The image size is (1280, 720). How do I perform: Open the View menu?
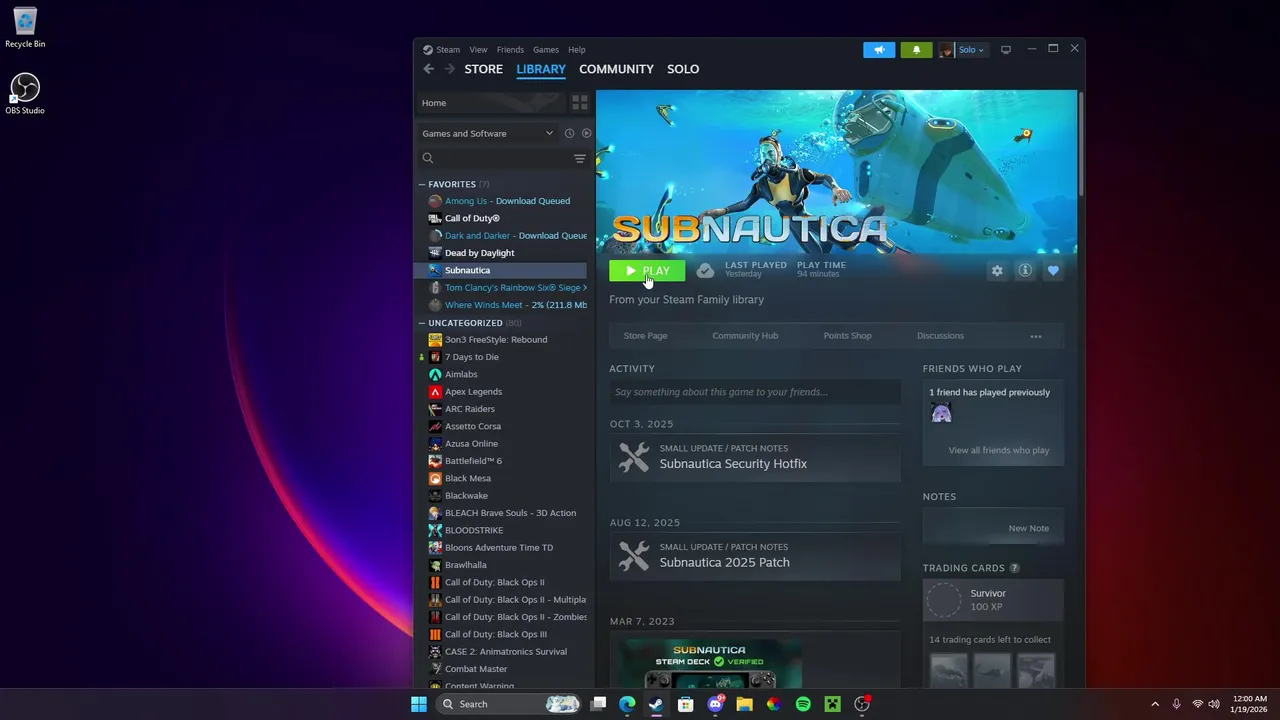pos(479,50)
